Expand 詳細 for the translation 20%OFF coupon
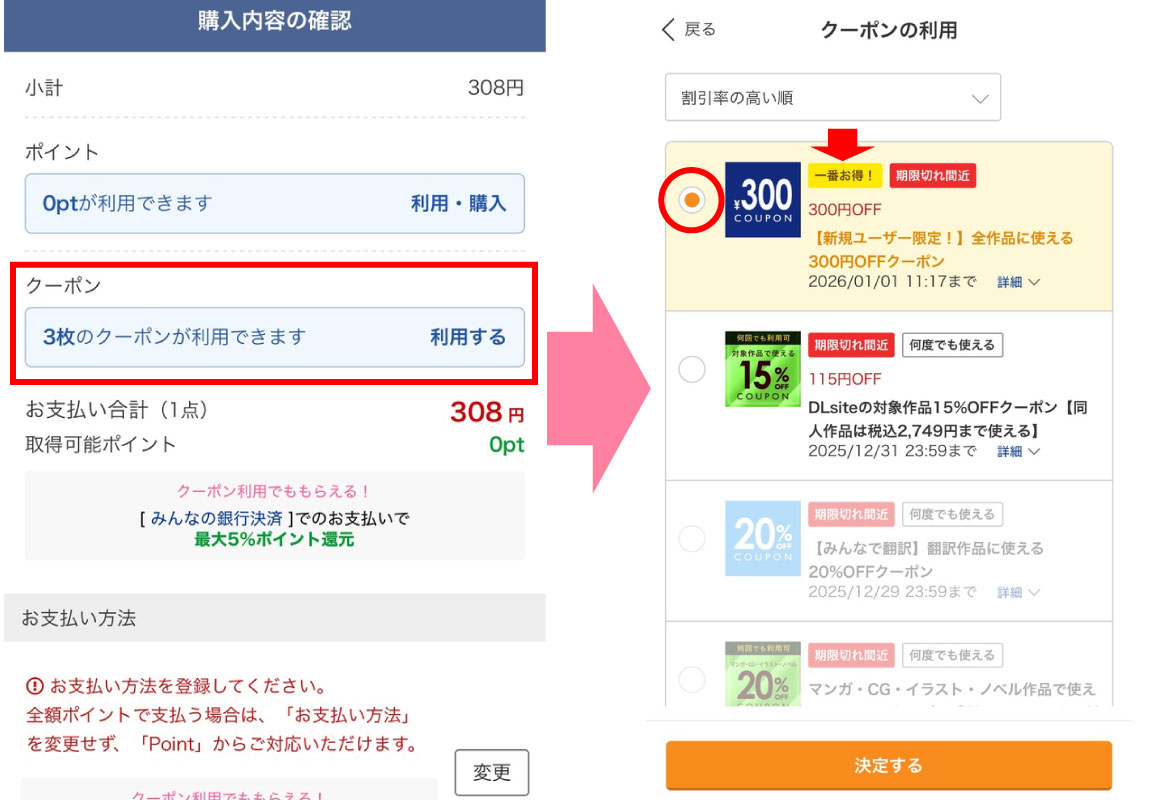 click(x=1018, y=593)
